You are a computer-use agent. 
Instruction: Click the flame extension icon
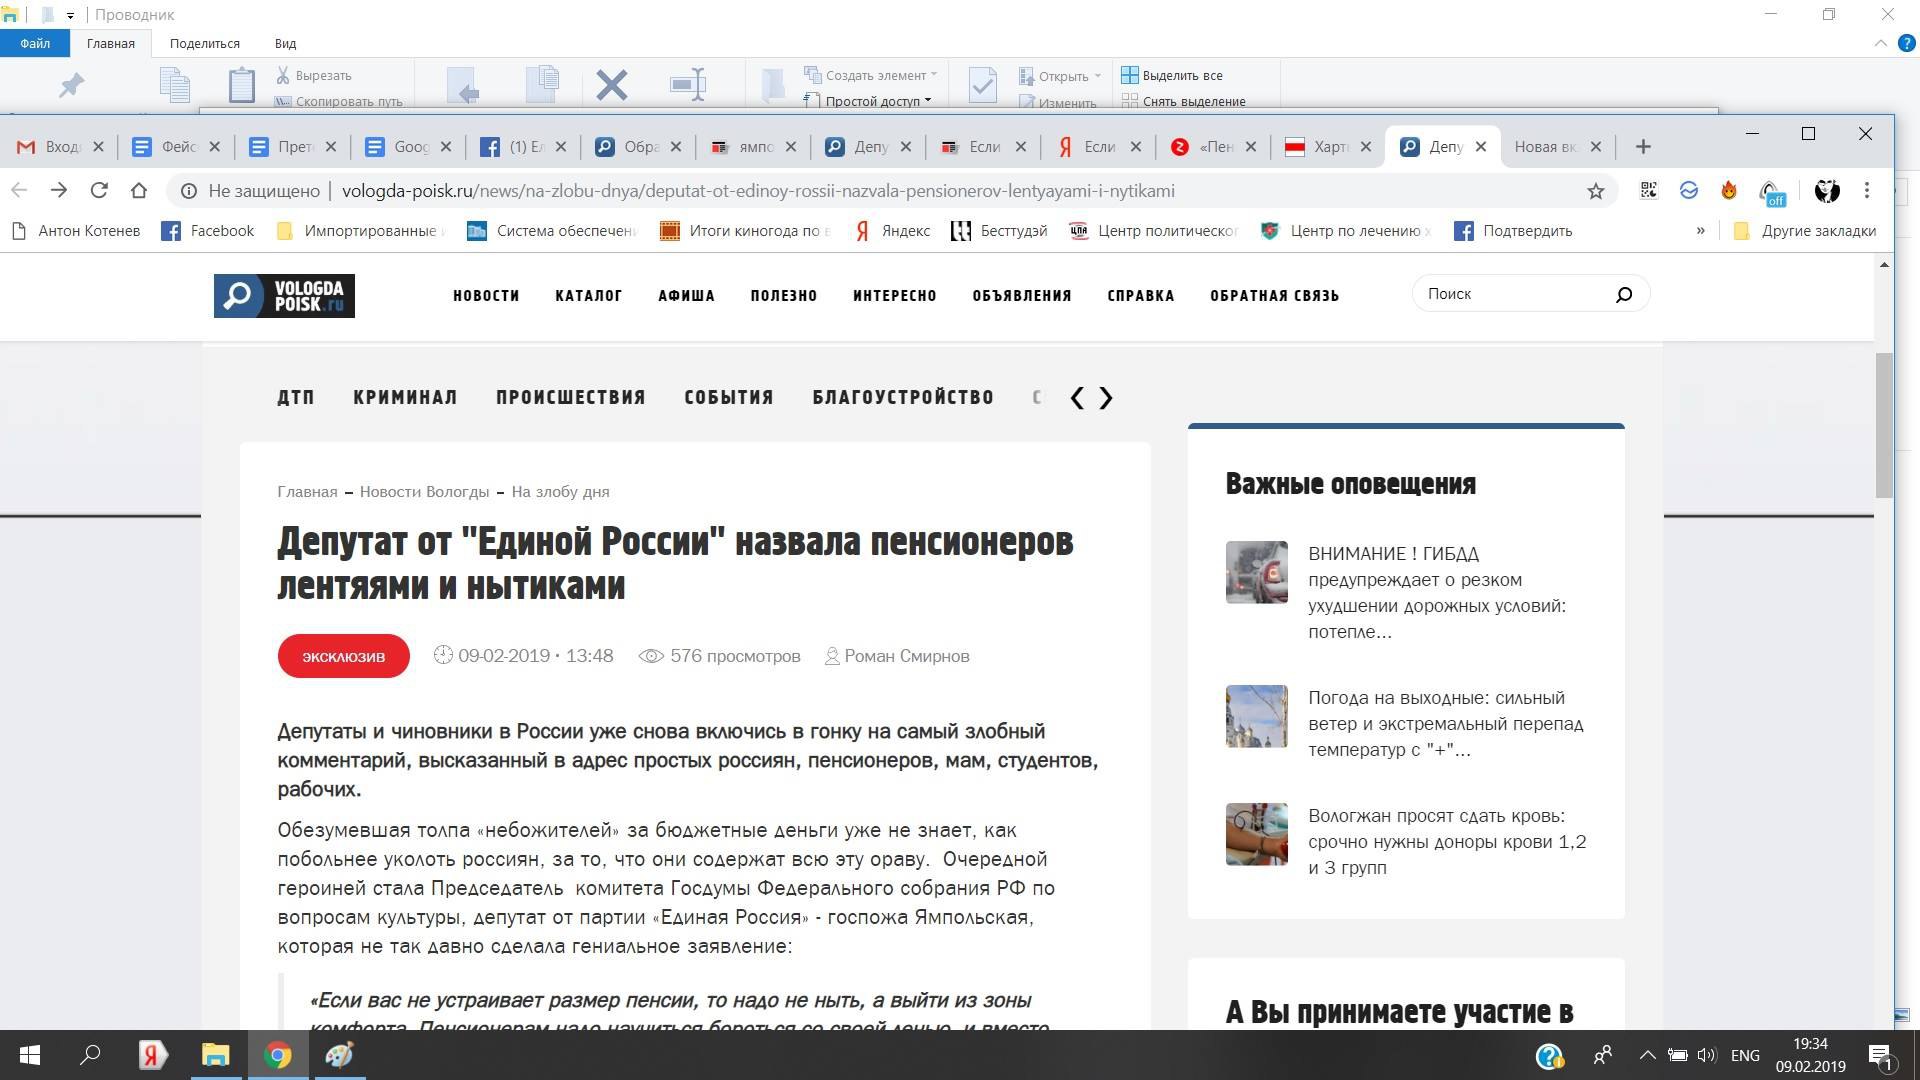coord(1729,190)
